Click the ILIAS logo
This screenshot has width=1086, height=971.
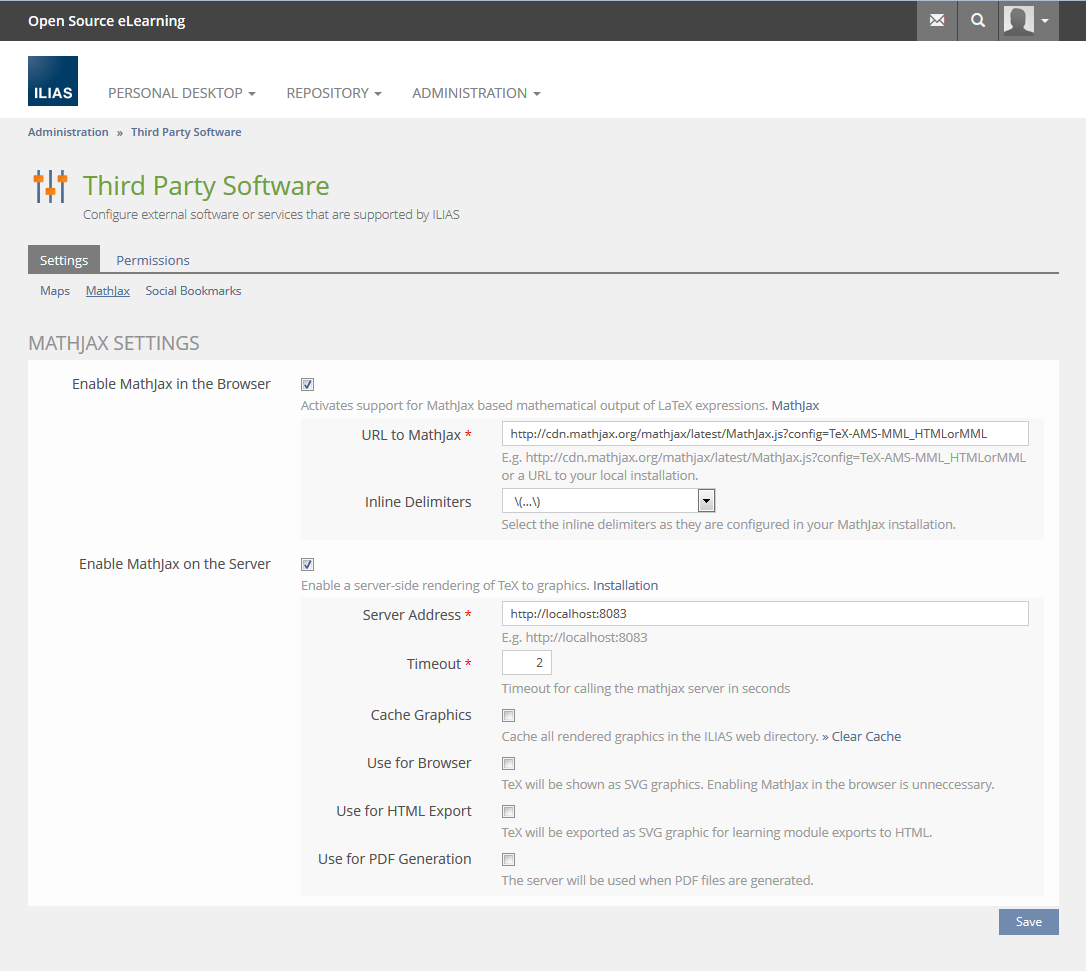53,81
